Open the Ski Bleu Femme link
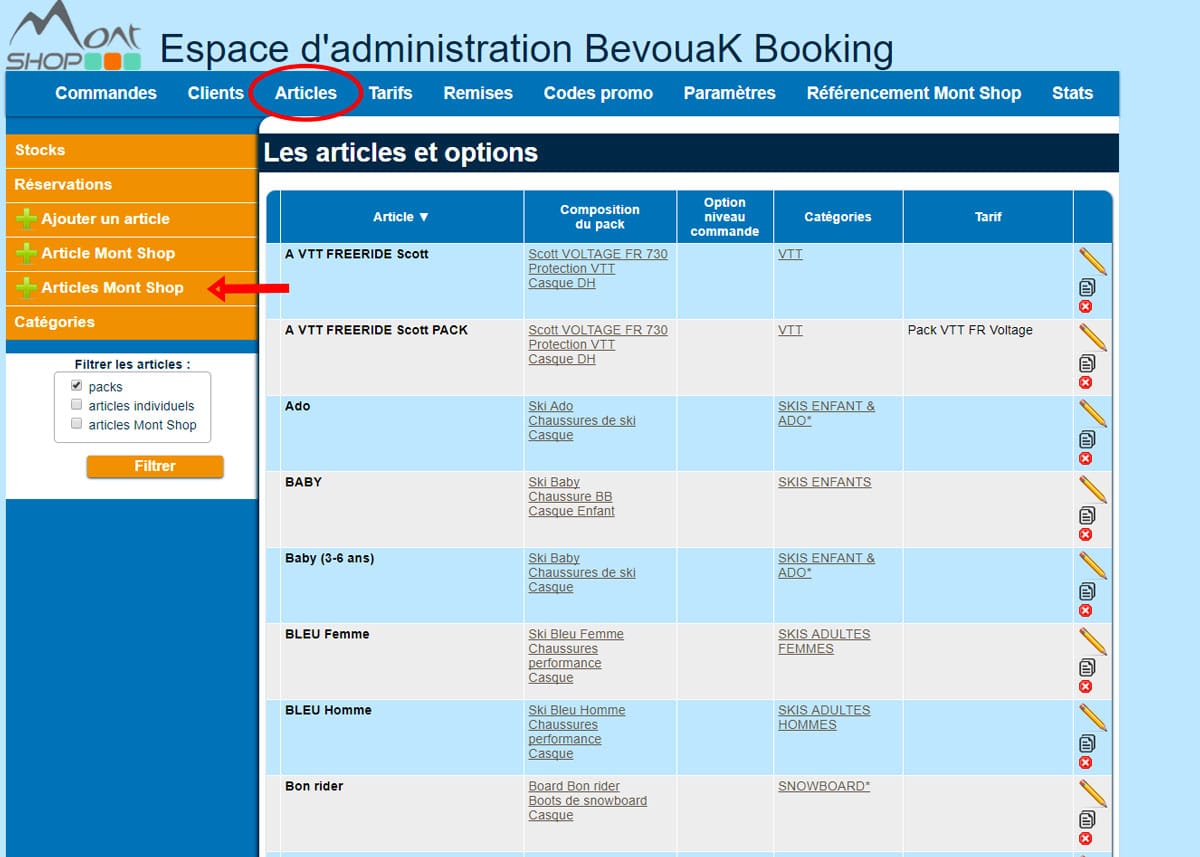This screenshot has width=1200, height=857. click(x=576, y=634)
